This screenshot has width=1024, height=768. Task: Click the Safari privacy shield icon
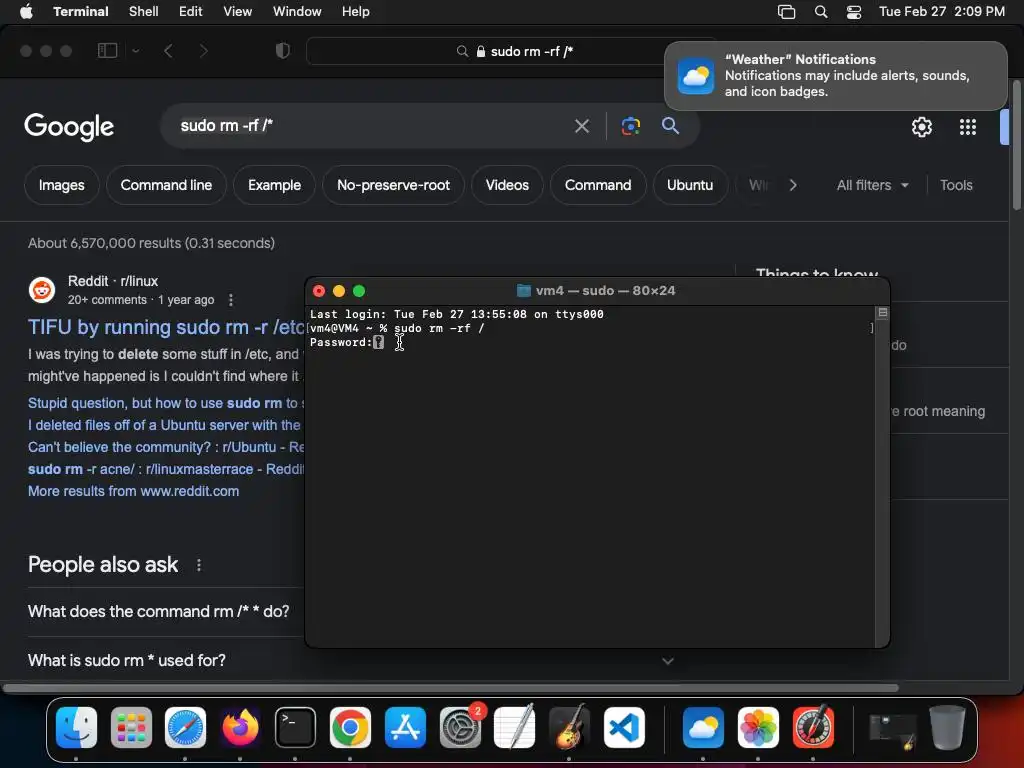point(283,50)
